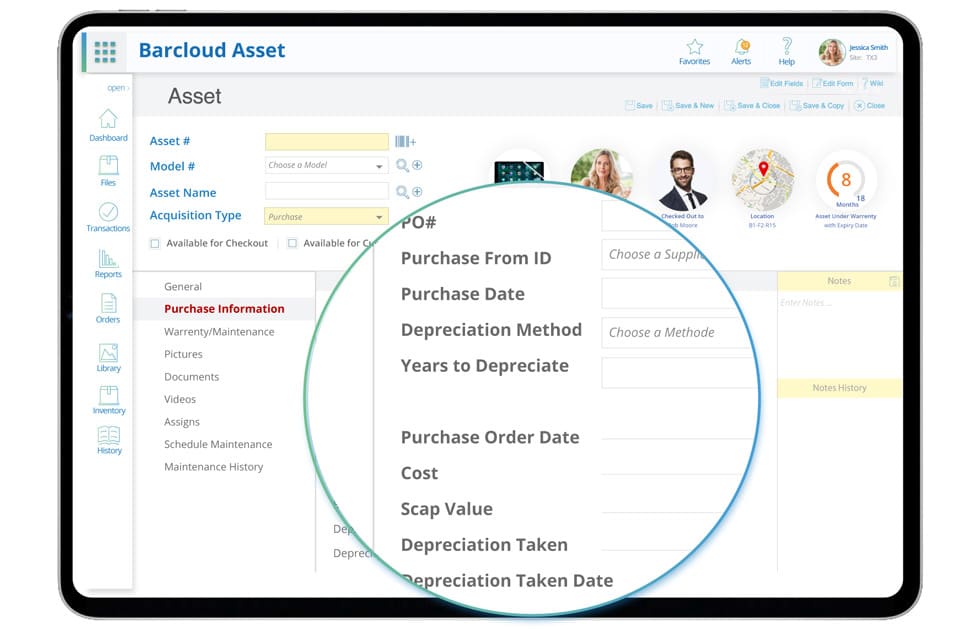Click add plus icon beside Asset Name field
The height and width of the screenshot is (629, 977).
(x=417, y=191)
